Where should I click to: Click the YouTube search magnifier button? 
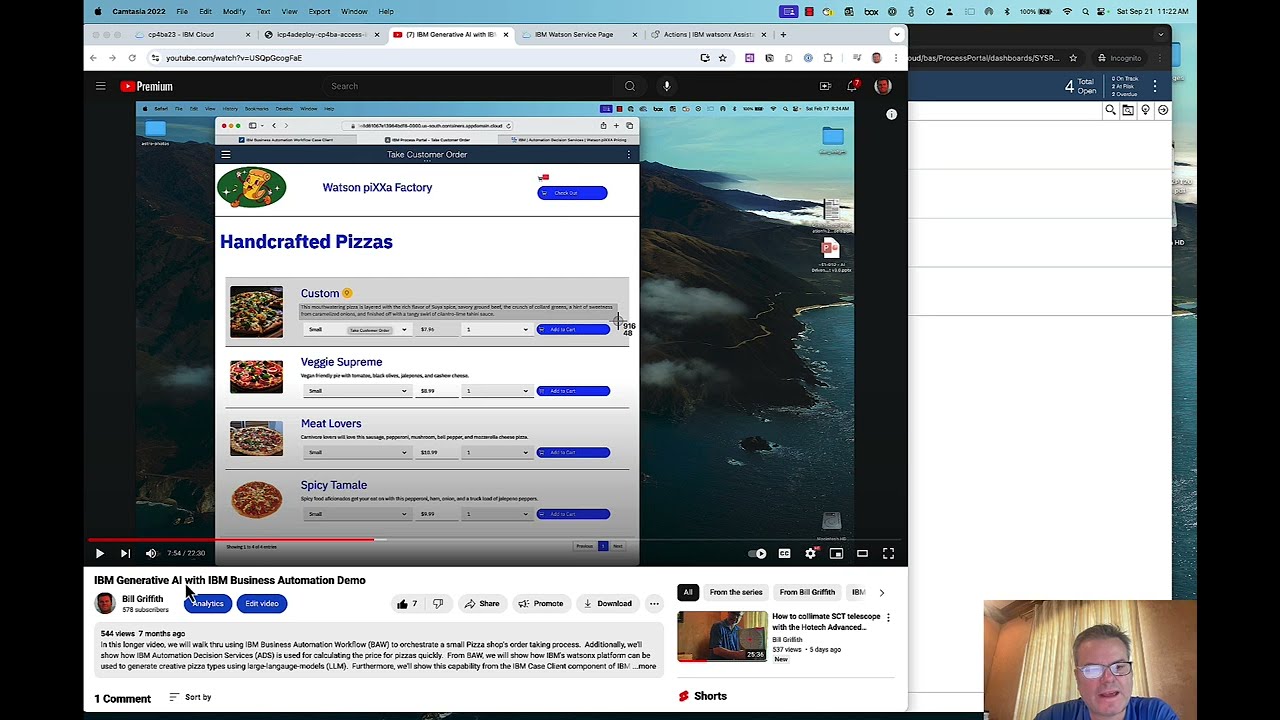pyautogui.click(x=630, y=86)
